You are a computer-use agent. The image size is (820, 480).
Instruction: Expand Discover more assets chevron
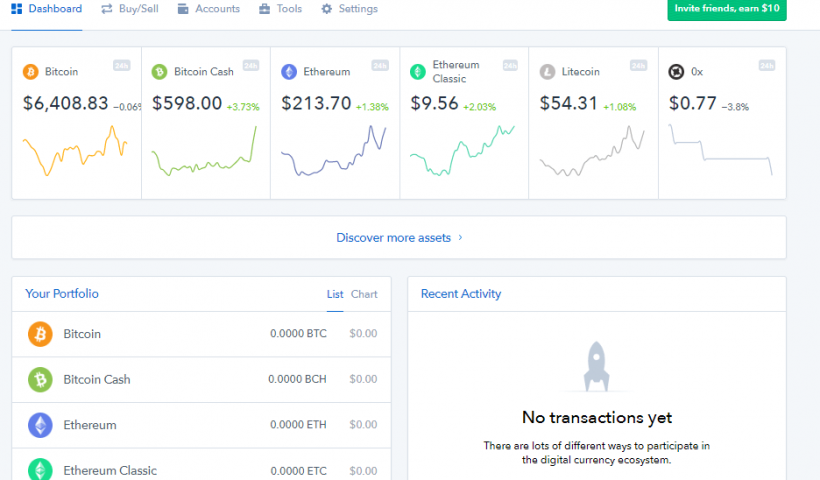coord(460,238)
